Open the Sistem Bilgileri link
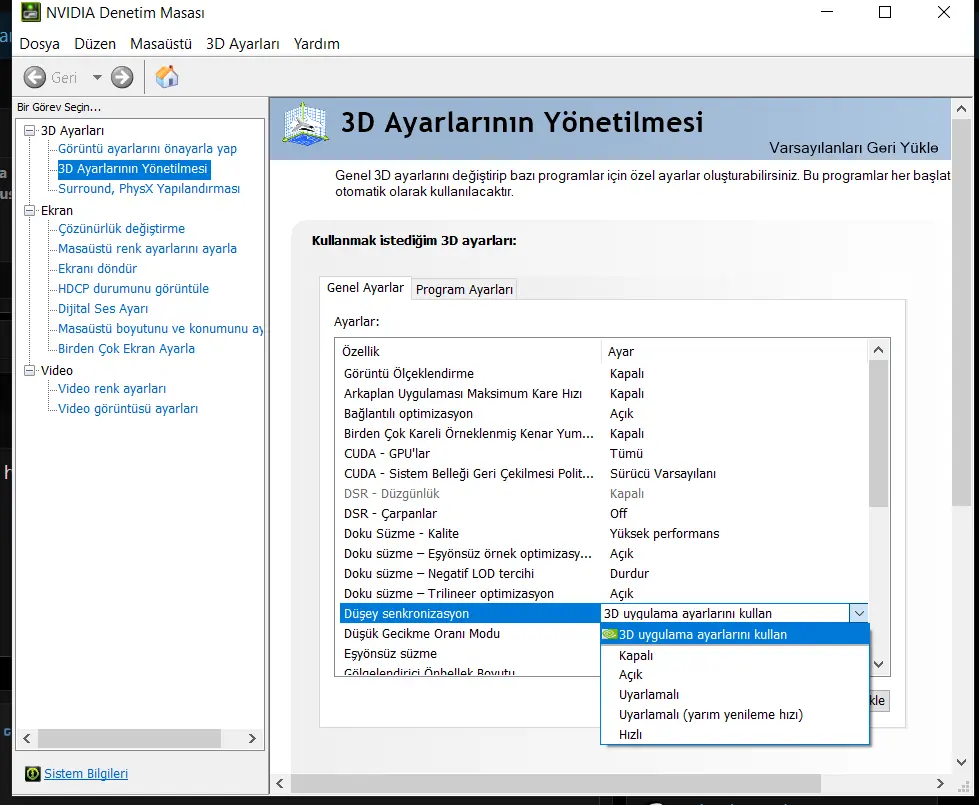The width and height of the screenshot is (979, 805). [x=86, y=773]
